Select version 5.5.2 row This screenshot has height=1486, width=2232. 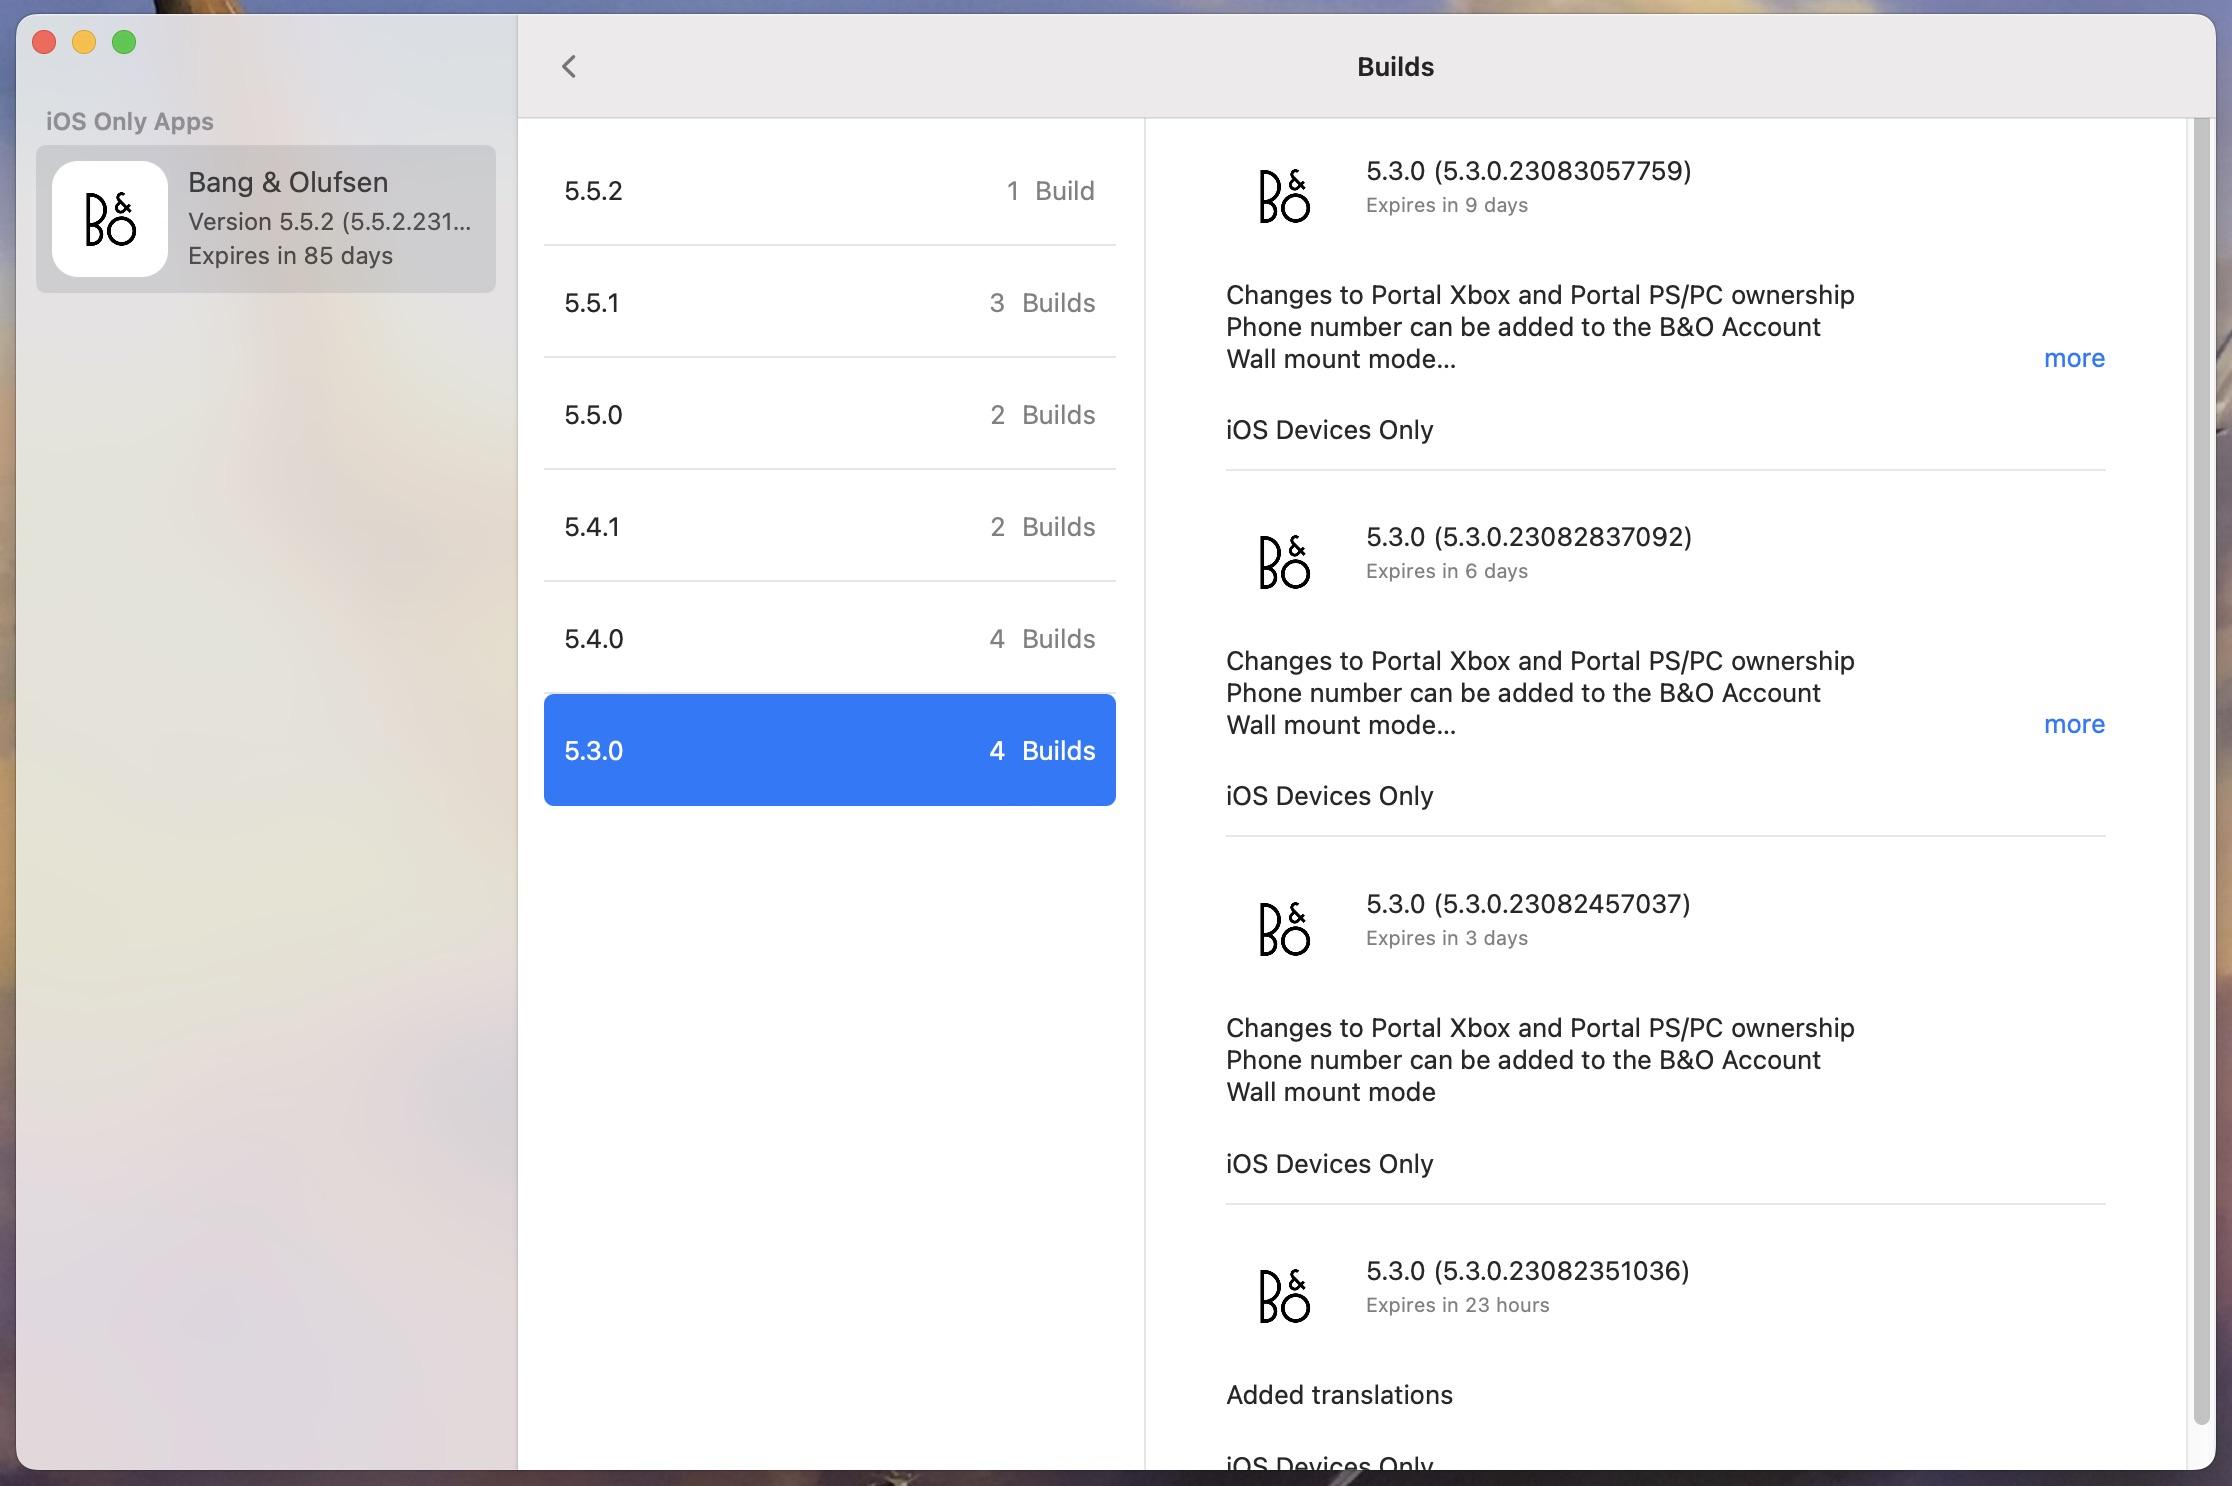pos(830,190)
